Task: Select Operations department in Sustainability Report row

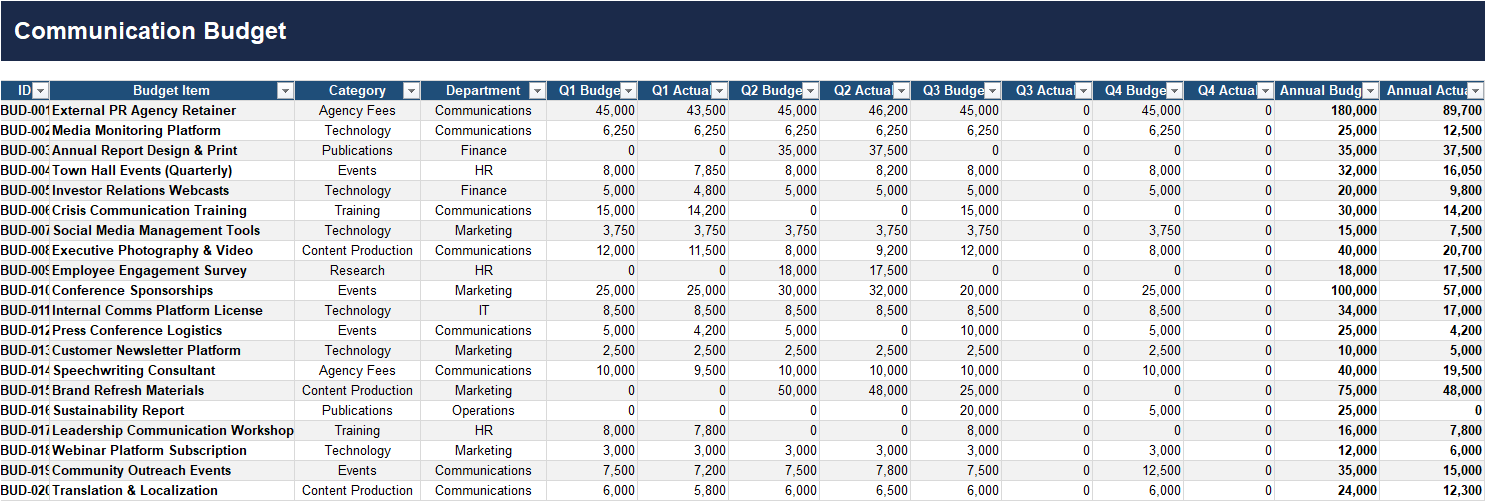Action: click(x=483, y=411)
